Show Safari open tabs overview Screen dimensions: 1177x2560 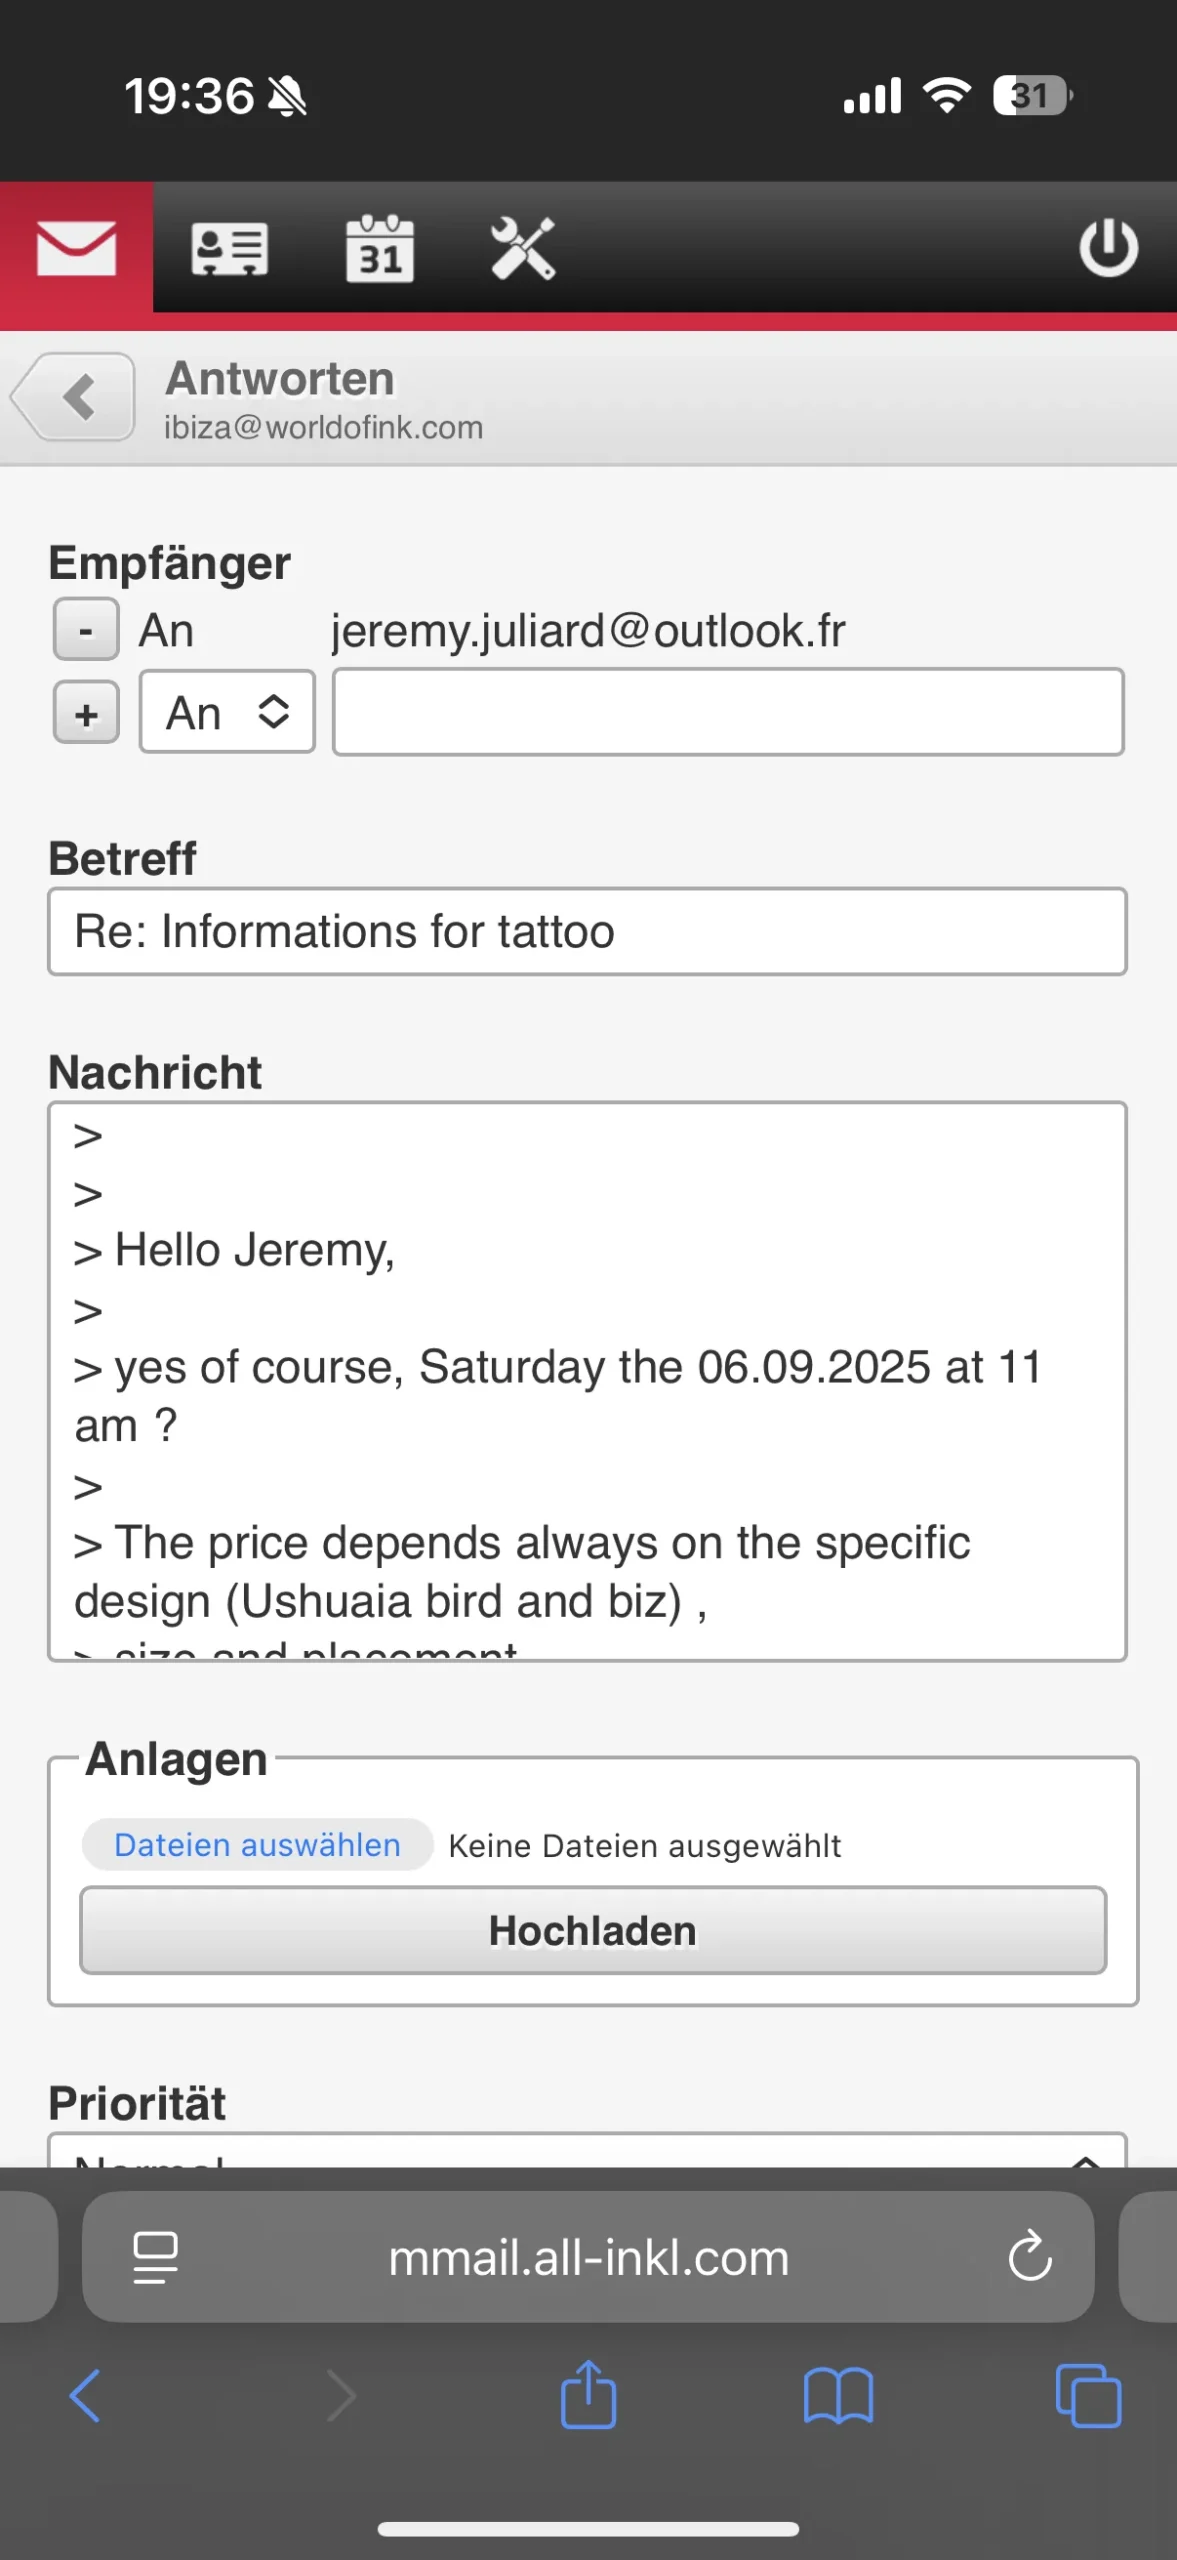coord(1088,2396)
